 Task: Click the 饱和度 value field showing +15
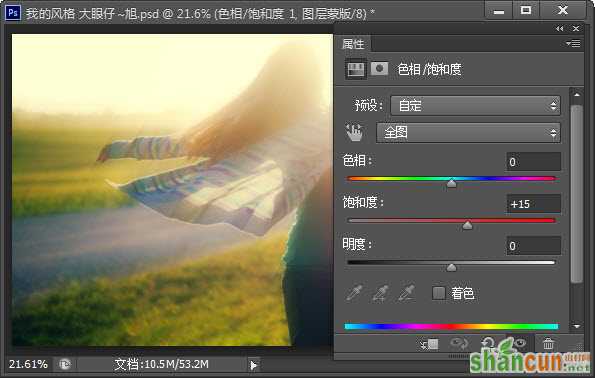pyautogui.click(x=534, y=204)
